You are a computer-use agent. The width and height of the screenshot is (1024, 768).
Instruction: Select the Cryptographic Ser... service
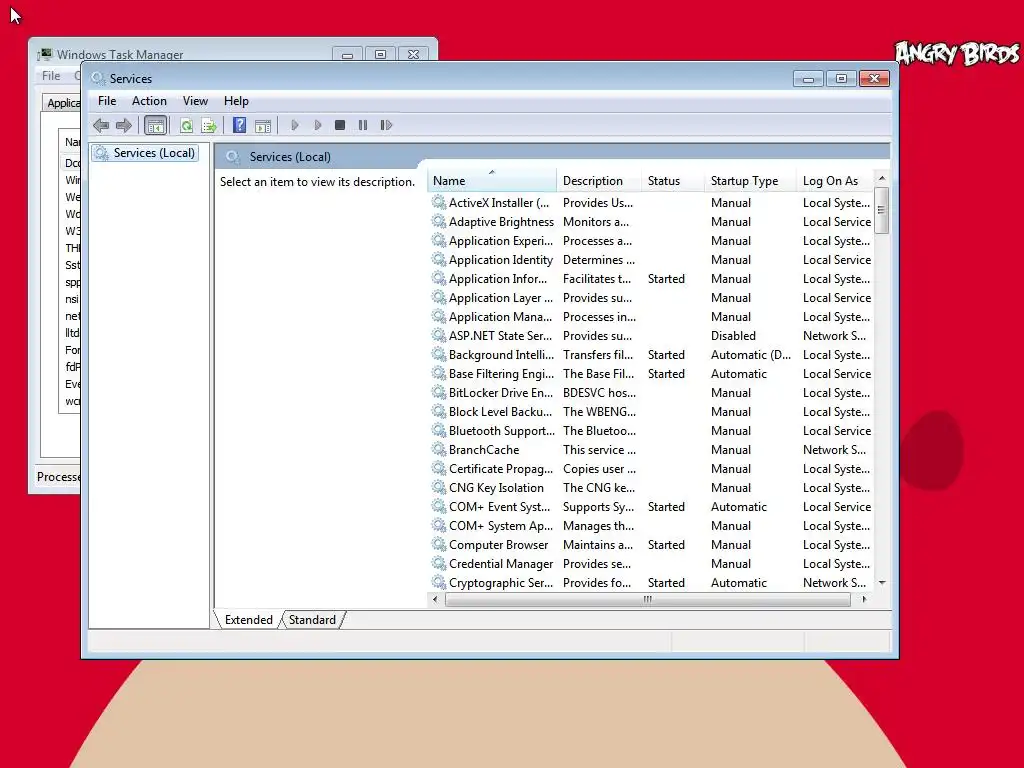coord(651,583)
